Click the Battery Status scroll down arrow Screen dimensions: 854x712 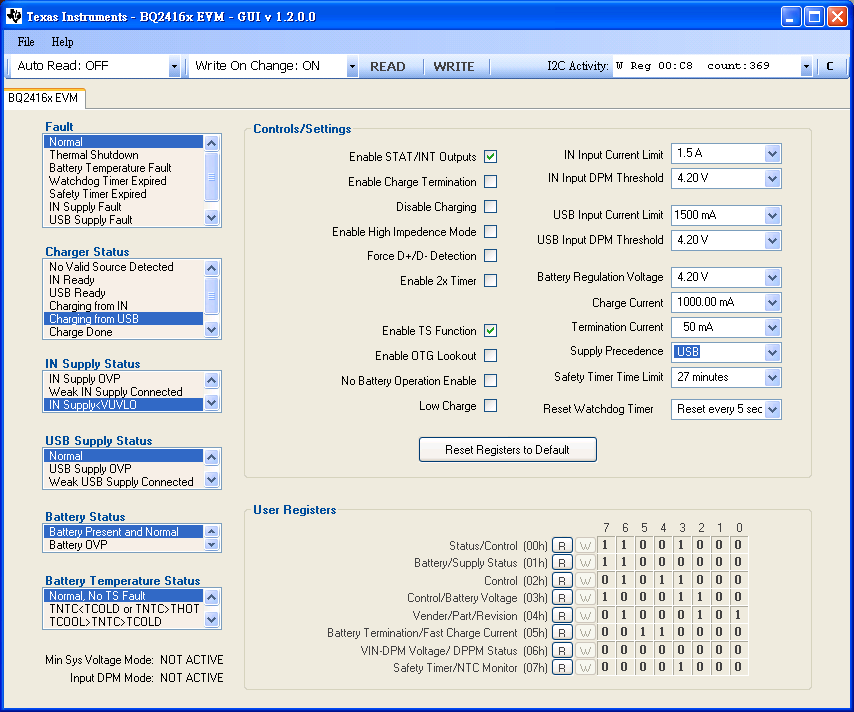211,544
